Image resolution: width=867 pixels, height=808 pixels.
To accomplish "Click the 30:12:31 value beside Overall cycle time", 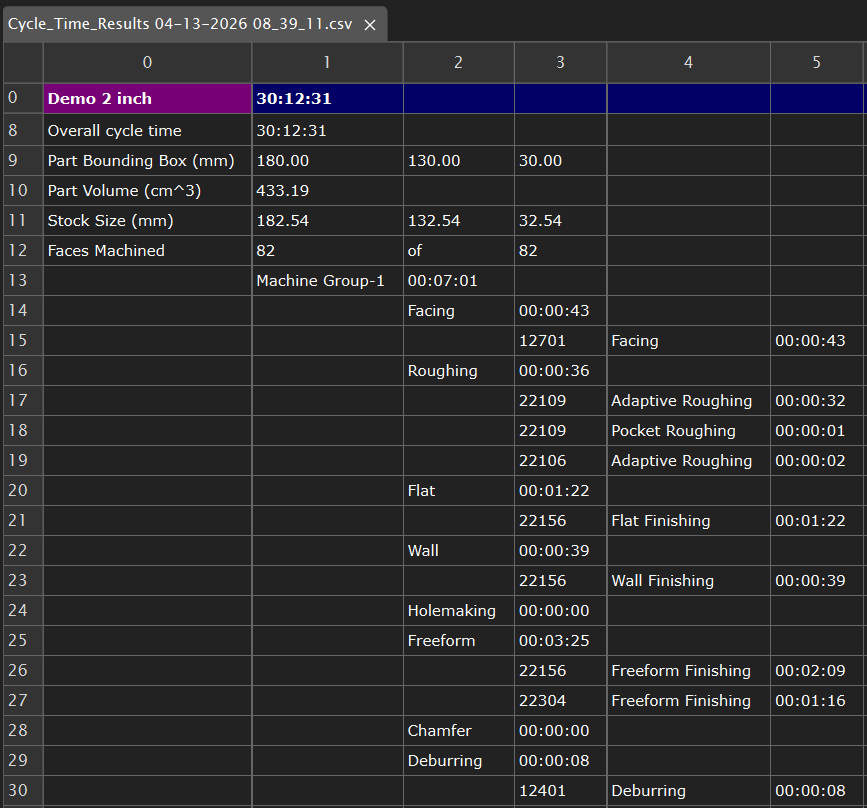I will [327, 131].
